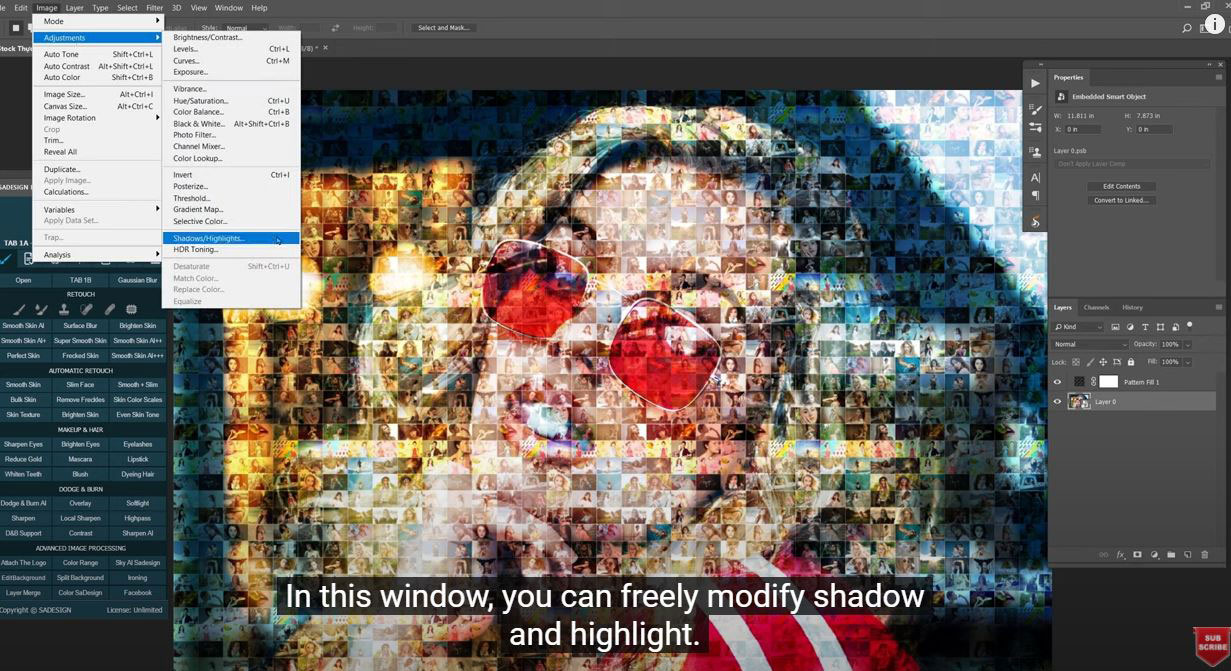Hide the Pattern Fill 1 layer
The height and width of the screenshot is (671, 1231).
(x=1057, y=382)
